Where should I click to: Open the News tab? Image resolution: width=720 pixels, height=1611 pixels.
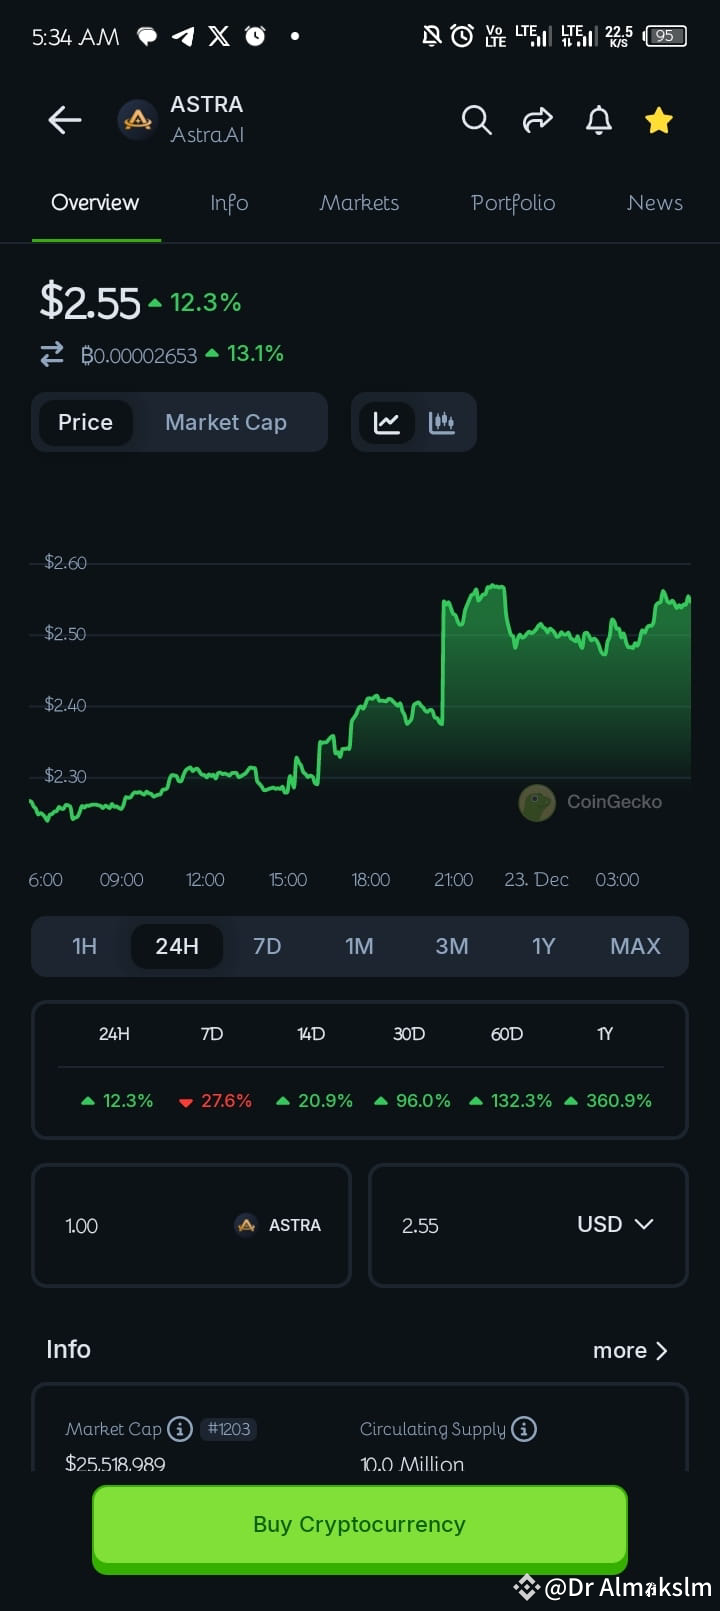pyautogui.click(x=655, y=203)
